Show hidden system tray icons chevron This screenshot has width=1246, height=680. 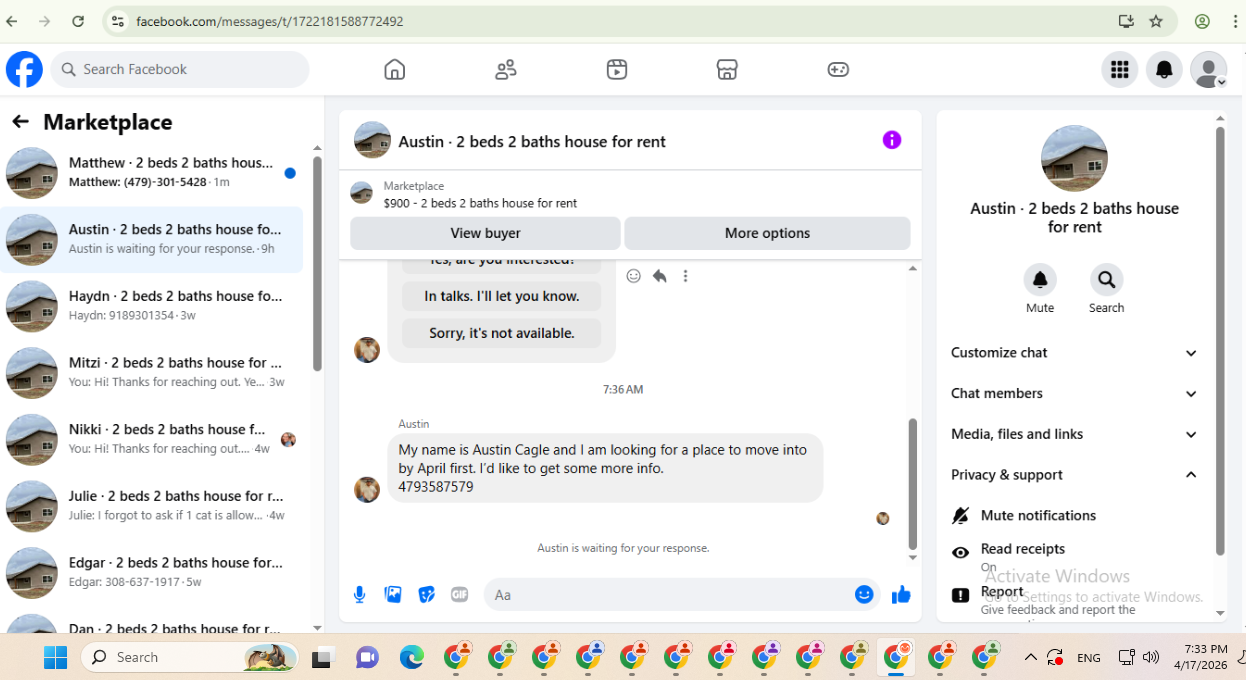pyautogui.click(x=1030, y=657)
